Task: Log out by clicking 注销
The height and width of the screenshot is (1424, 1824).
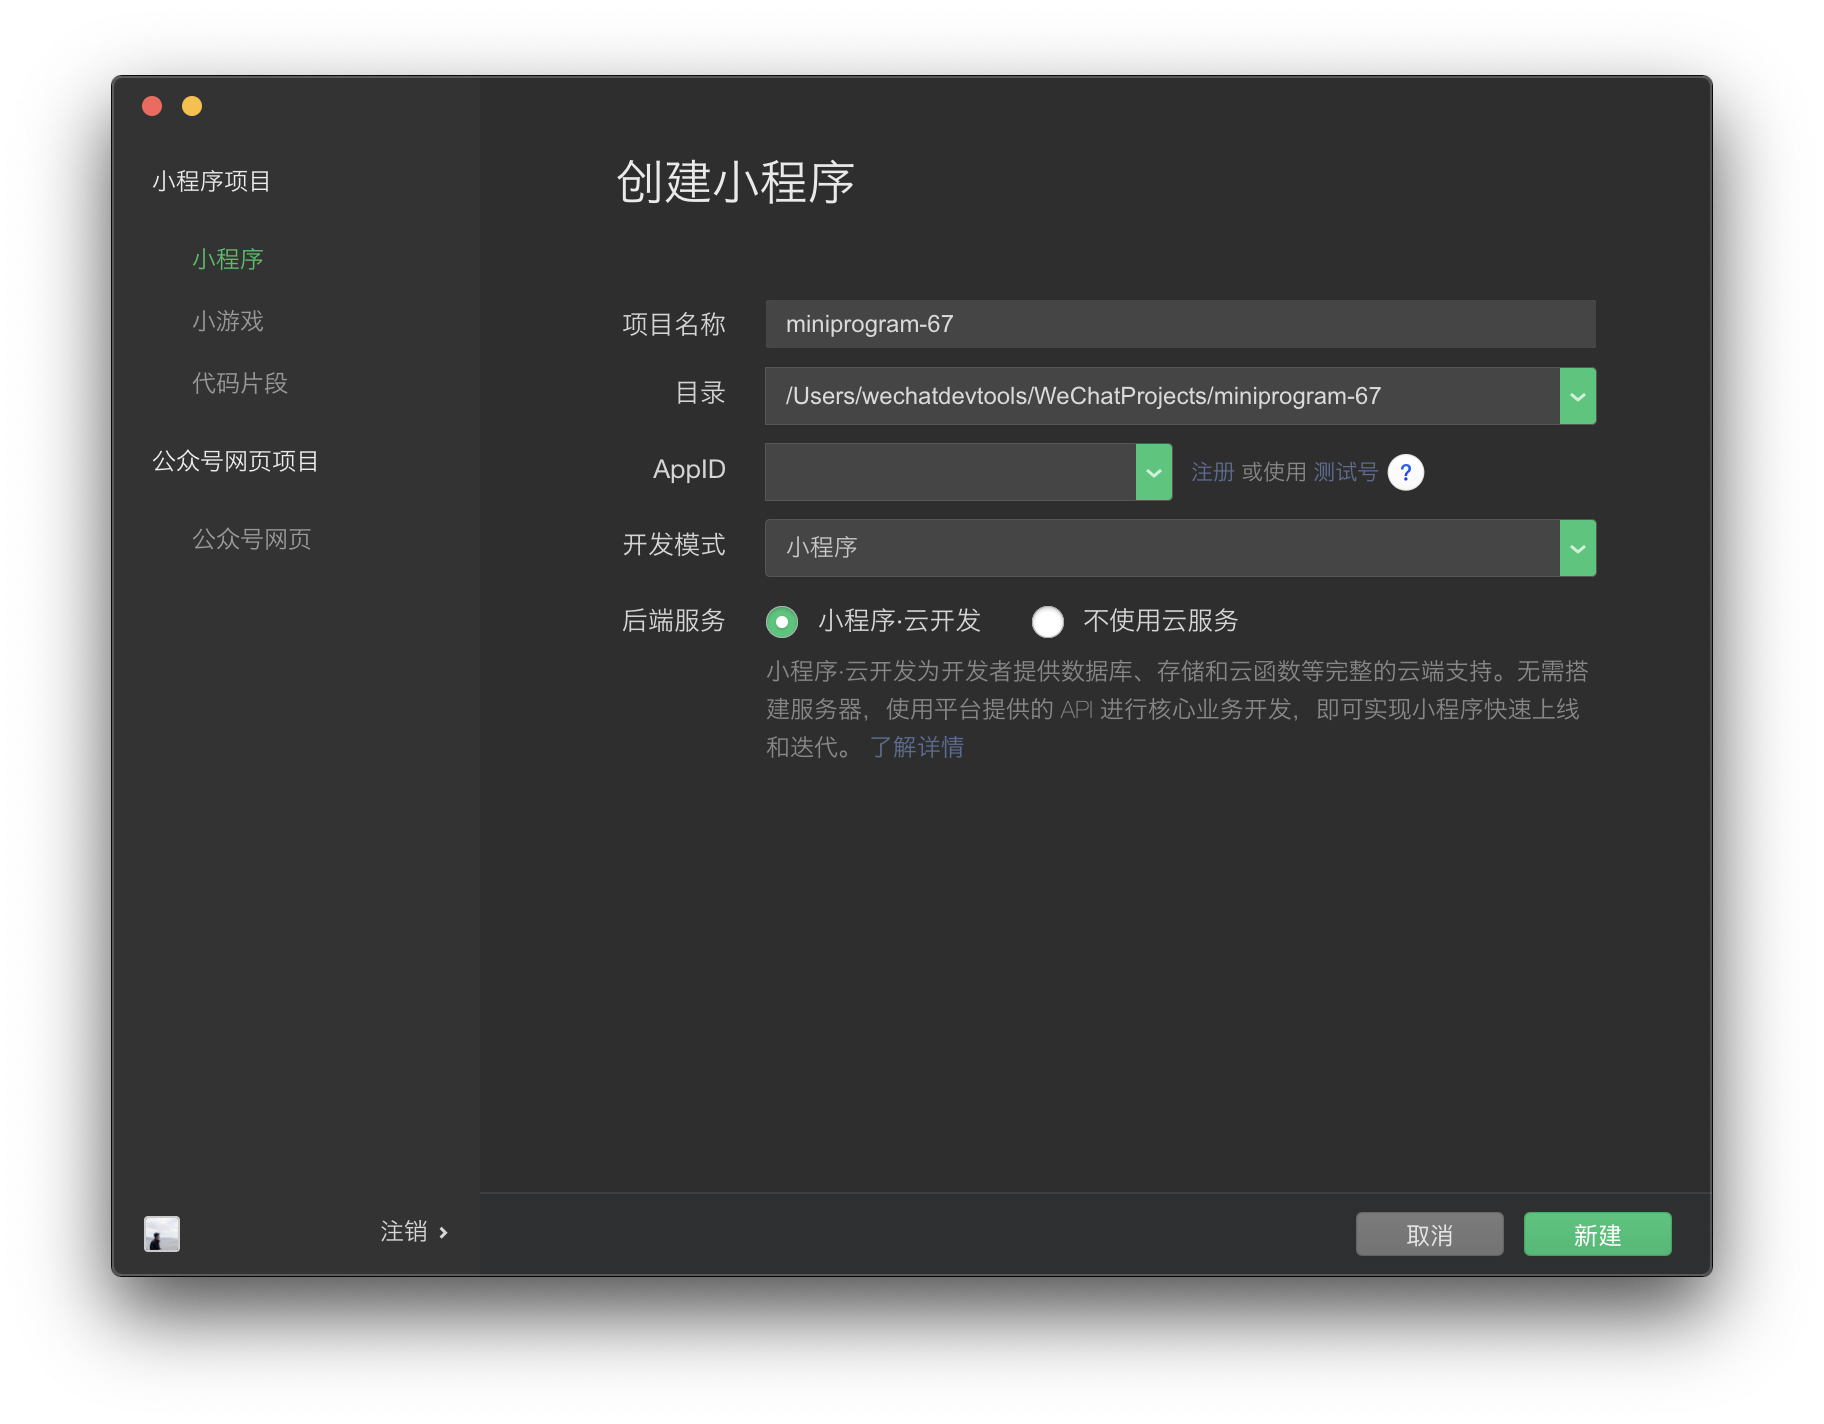Action: tap(401, 1231)
